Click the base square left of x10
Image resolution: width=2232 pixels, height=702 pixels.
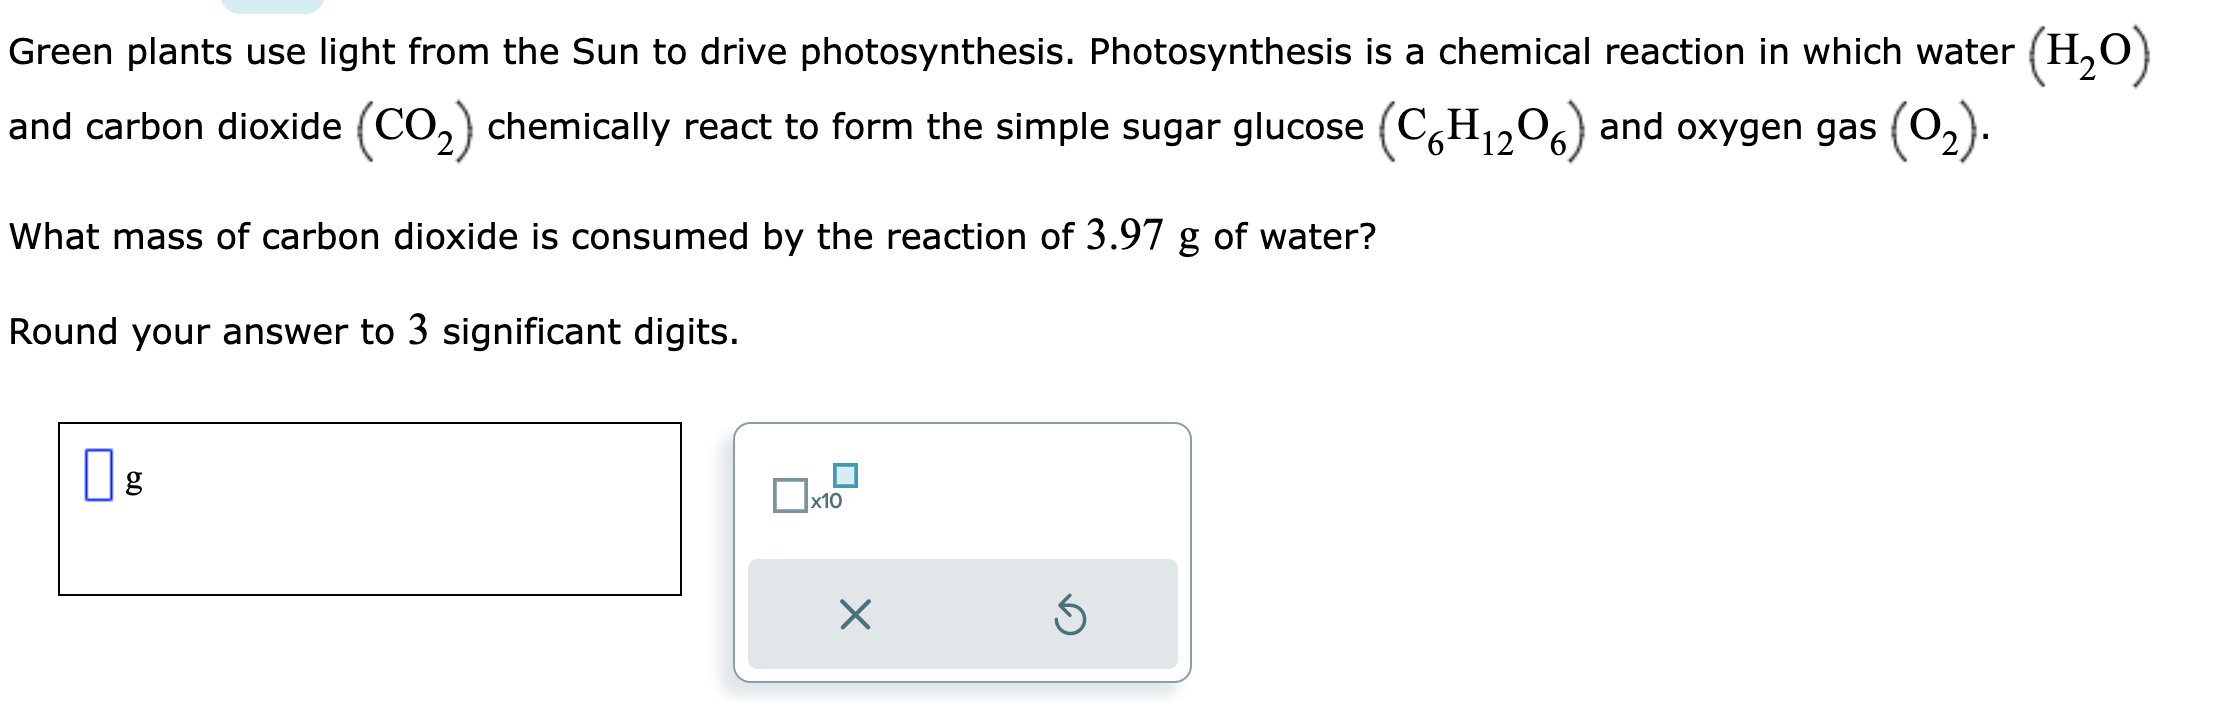click(789, 495)
